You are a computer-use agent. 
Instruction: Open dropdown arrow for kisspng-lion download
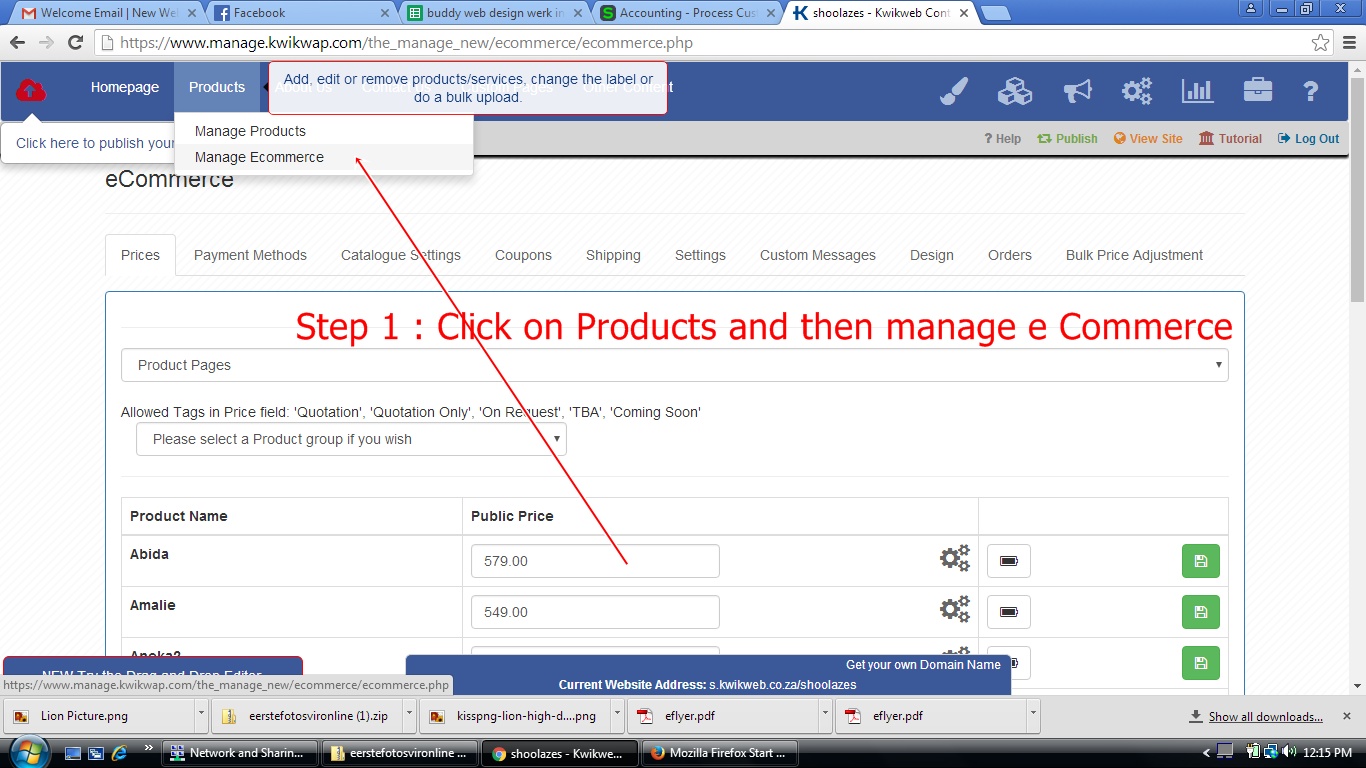pyautogui.click(x=617, y=716)
